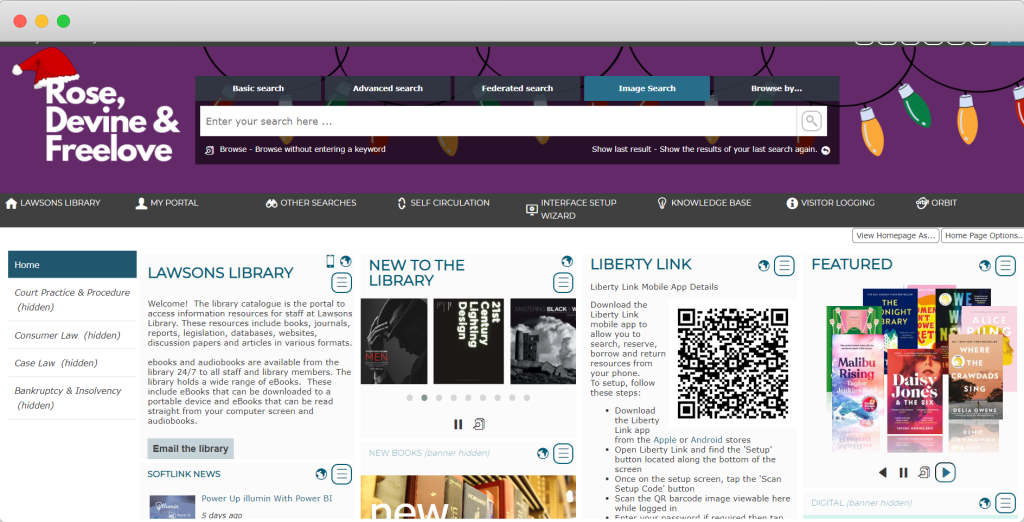1024x522 pixels.
Task: Switch to the Advanced search tab
Action: click(387, 88)
